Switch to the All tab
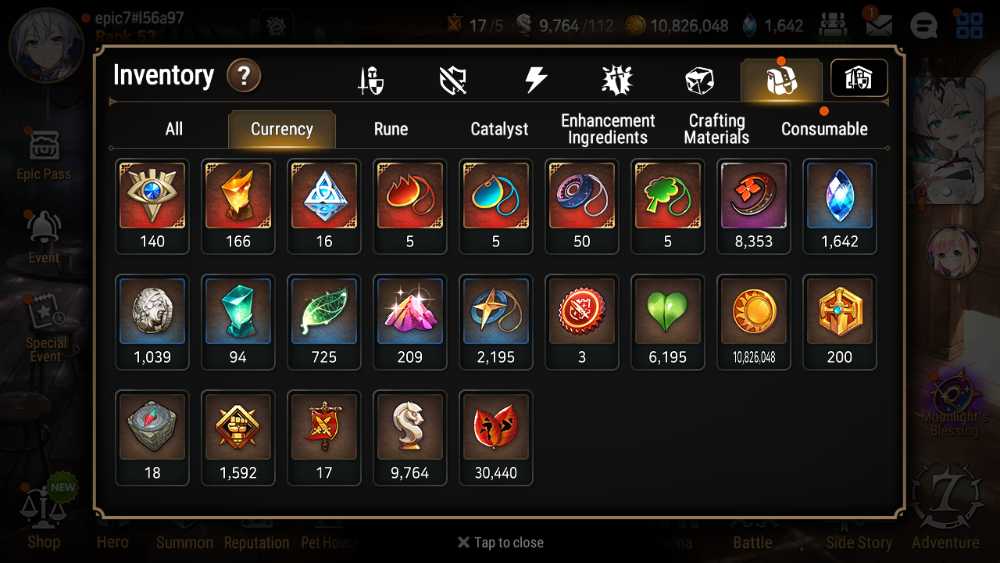The width and height of the screenshot is (1000, 563). tap(174, 129)
